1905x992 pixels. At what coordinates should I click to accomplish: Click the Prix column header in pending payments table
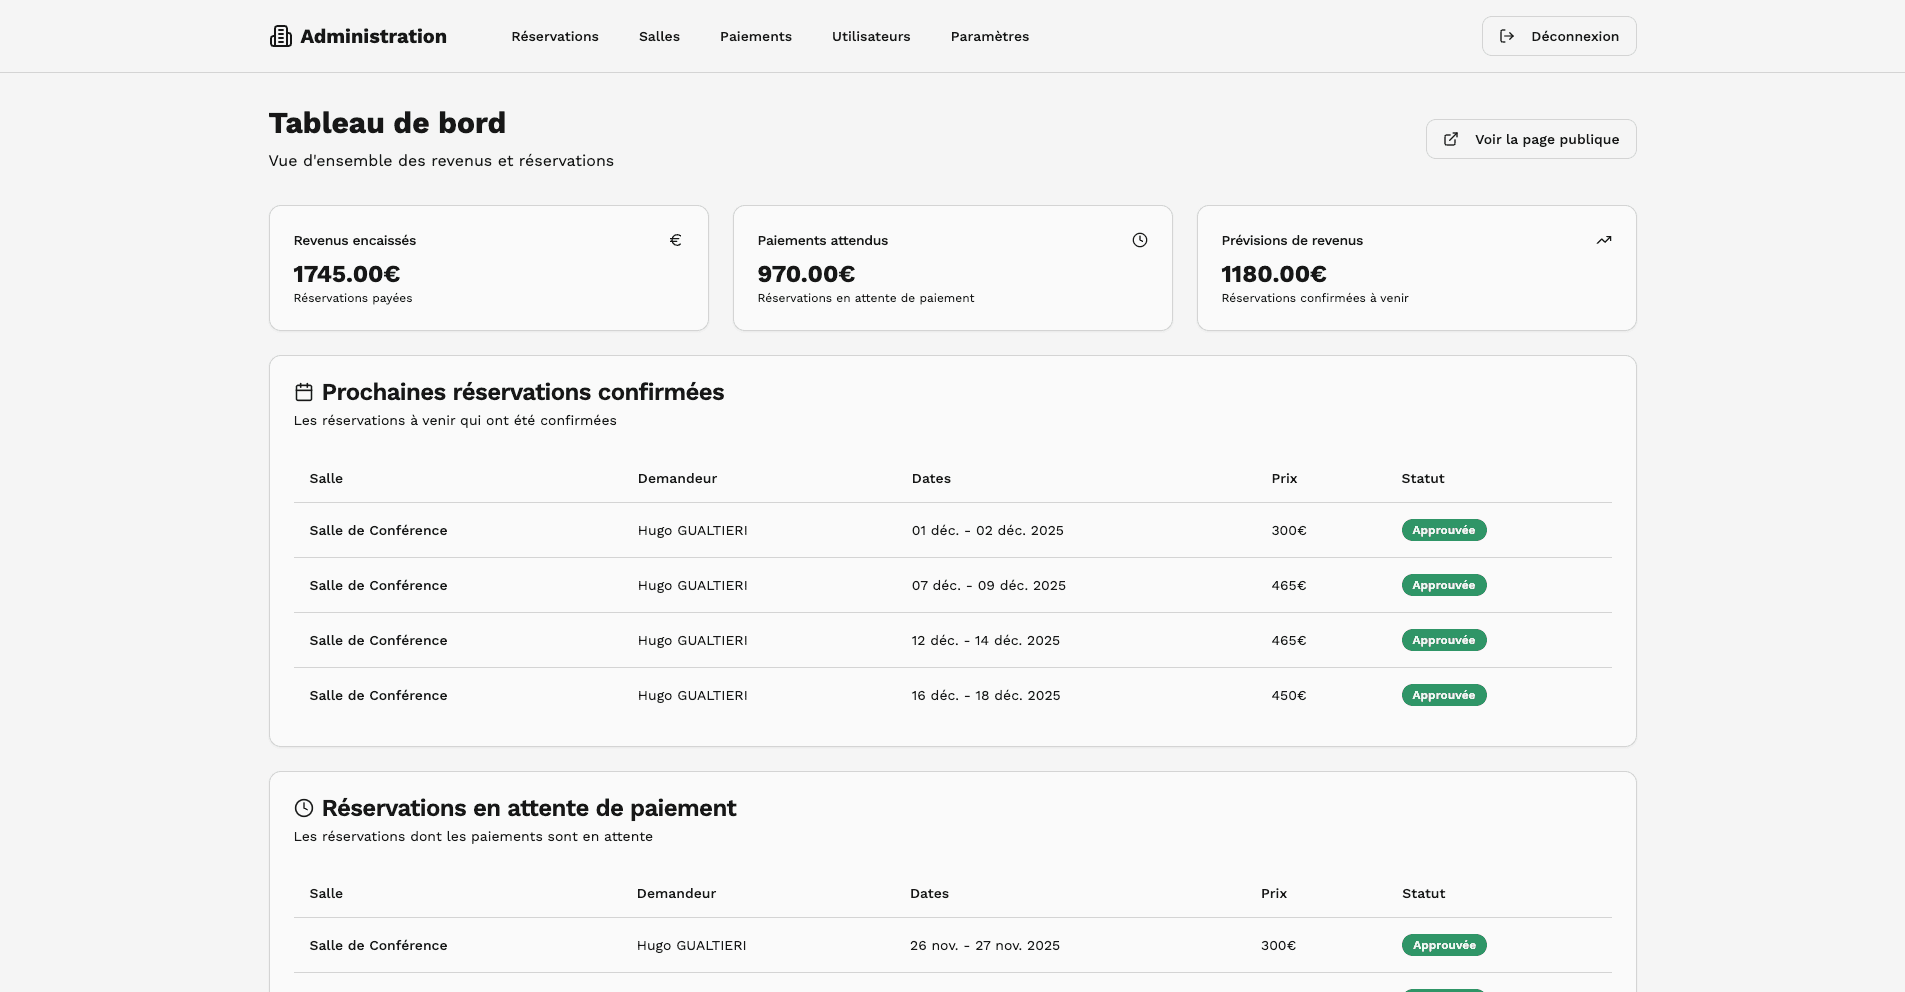(1273, 893)
